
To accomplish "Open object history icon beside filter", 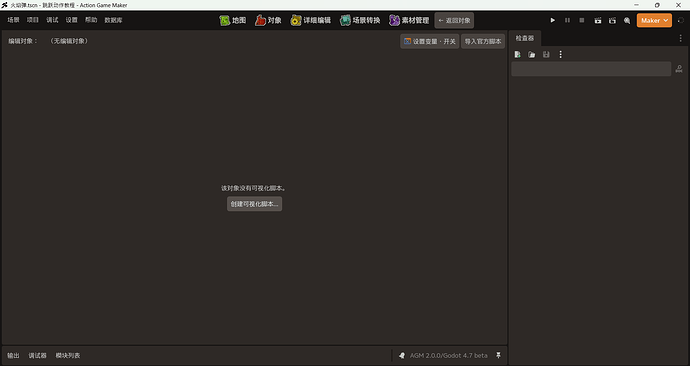I will [x=679, y=69].
